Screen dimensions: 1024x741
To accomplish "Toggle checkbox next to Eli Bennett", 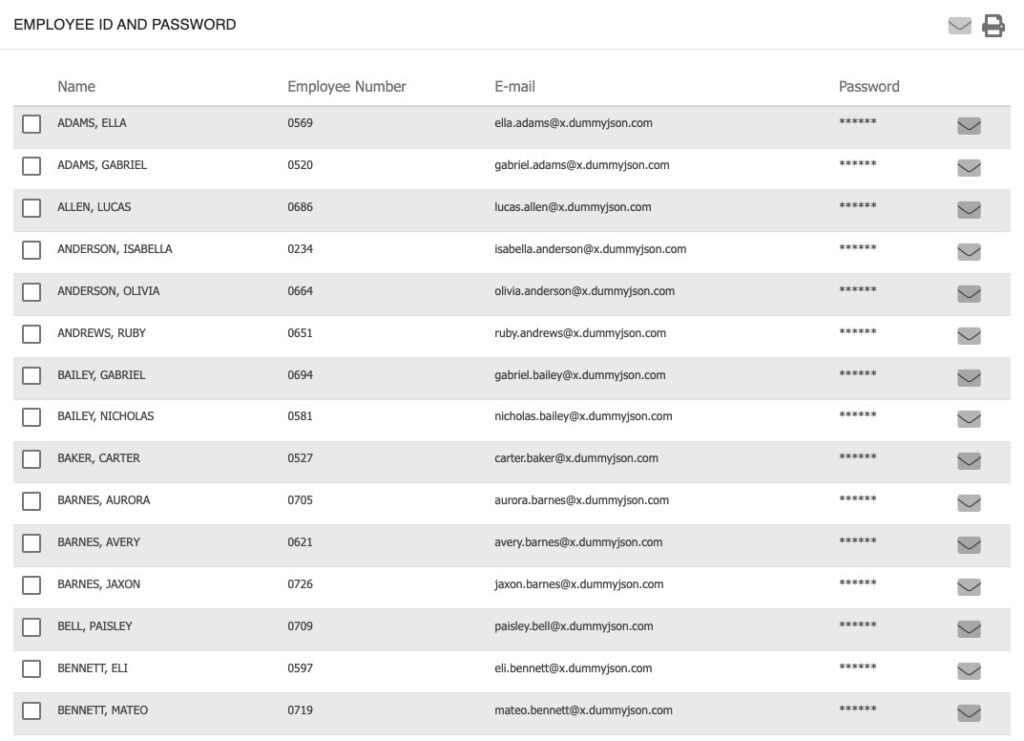I will tap(31, 669).
